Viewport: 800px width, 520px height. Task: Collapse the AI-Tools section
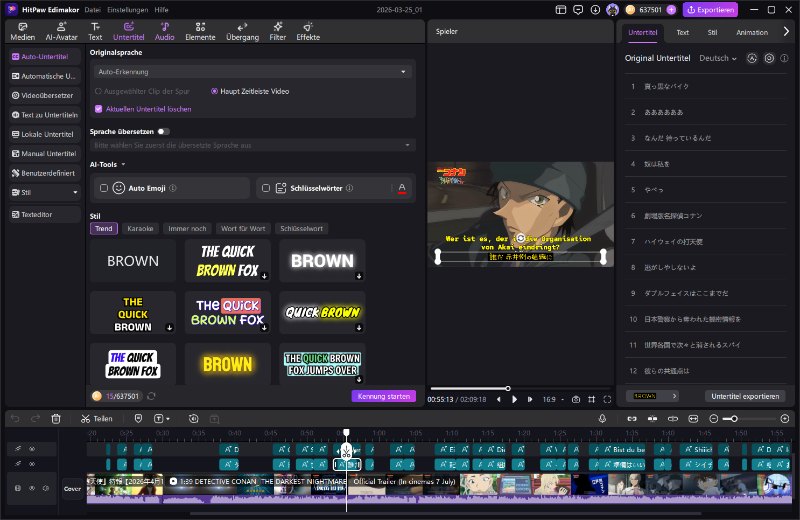pyautogui.click(x=123, y=164)
